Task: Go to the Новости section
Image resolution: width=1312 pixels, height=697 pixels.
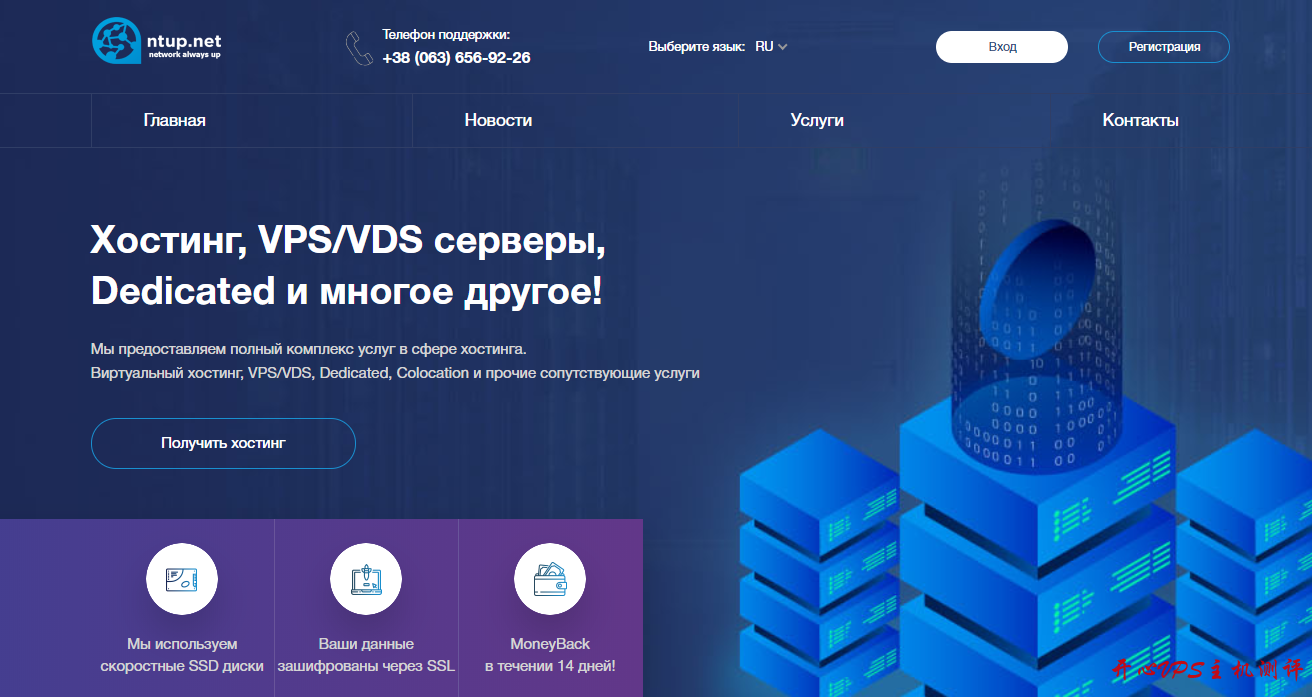Action: click(x=498, y=120)
